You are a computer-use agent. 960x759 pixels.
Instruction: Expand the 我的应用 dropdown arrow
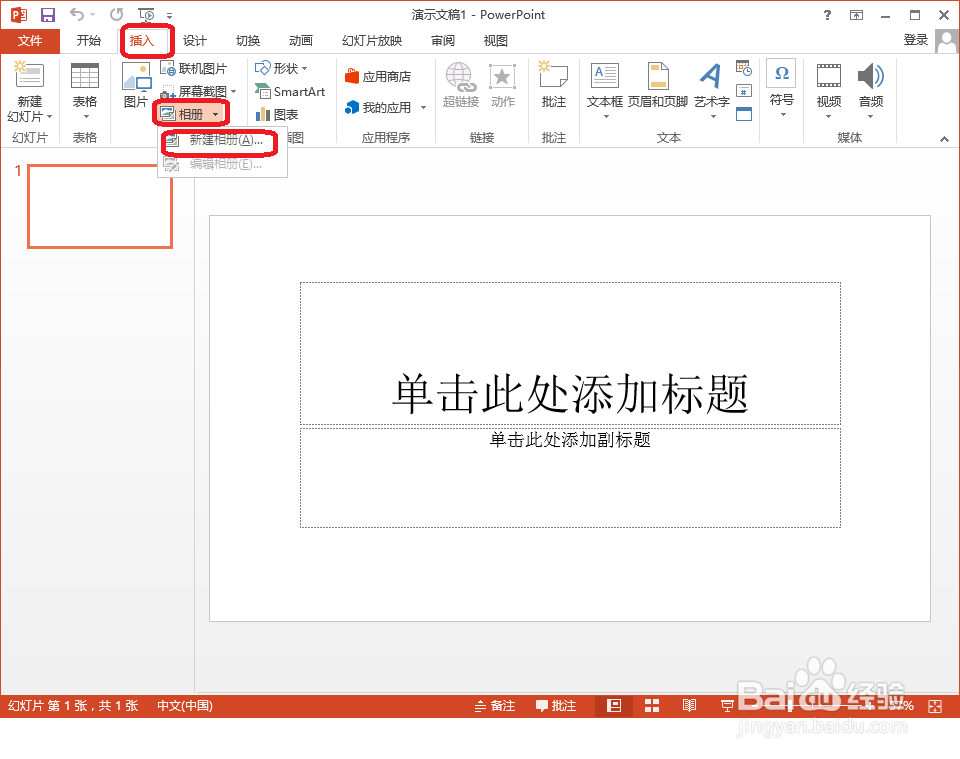(423, 108)
